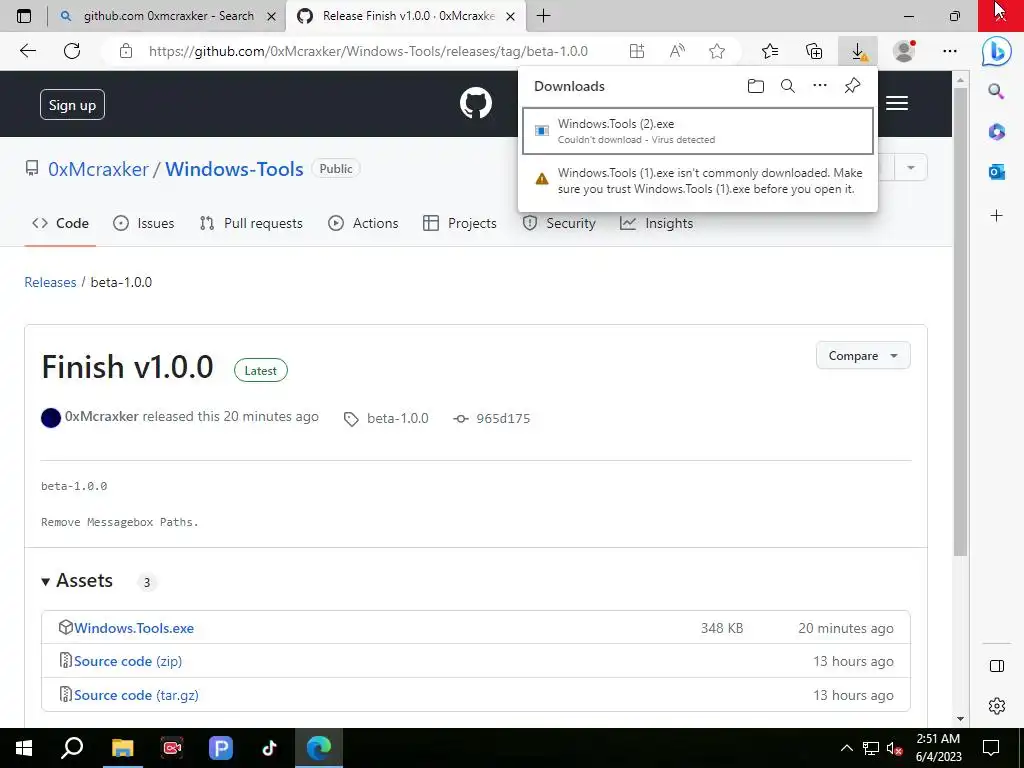The width and height of the screenshot is (1024, 768).
Task: Open the sidebar search icon
Action: click(996, 91)
